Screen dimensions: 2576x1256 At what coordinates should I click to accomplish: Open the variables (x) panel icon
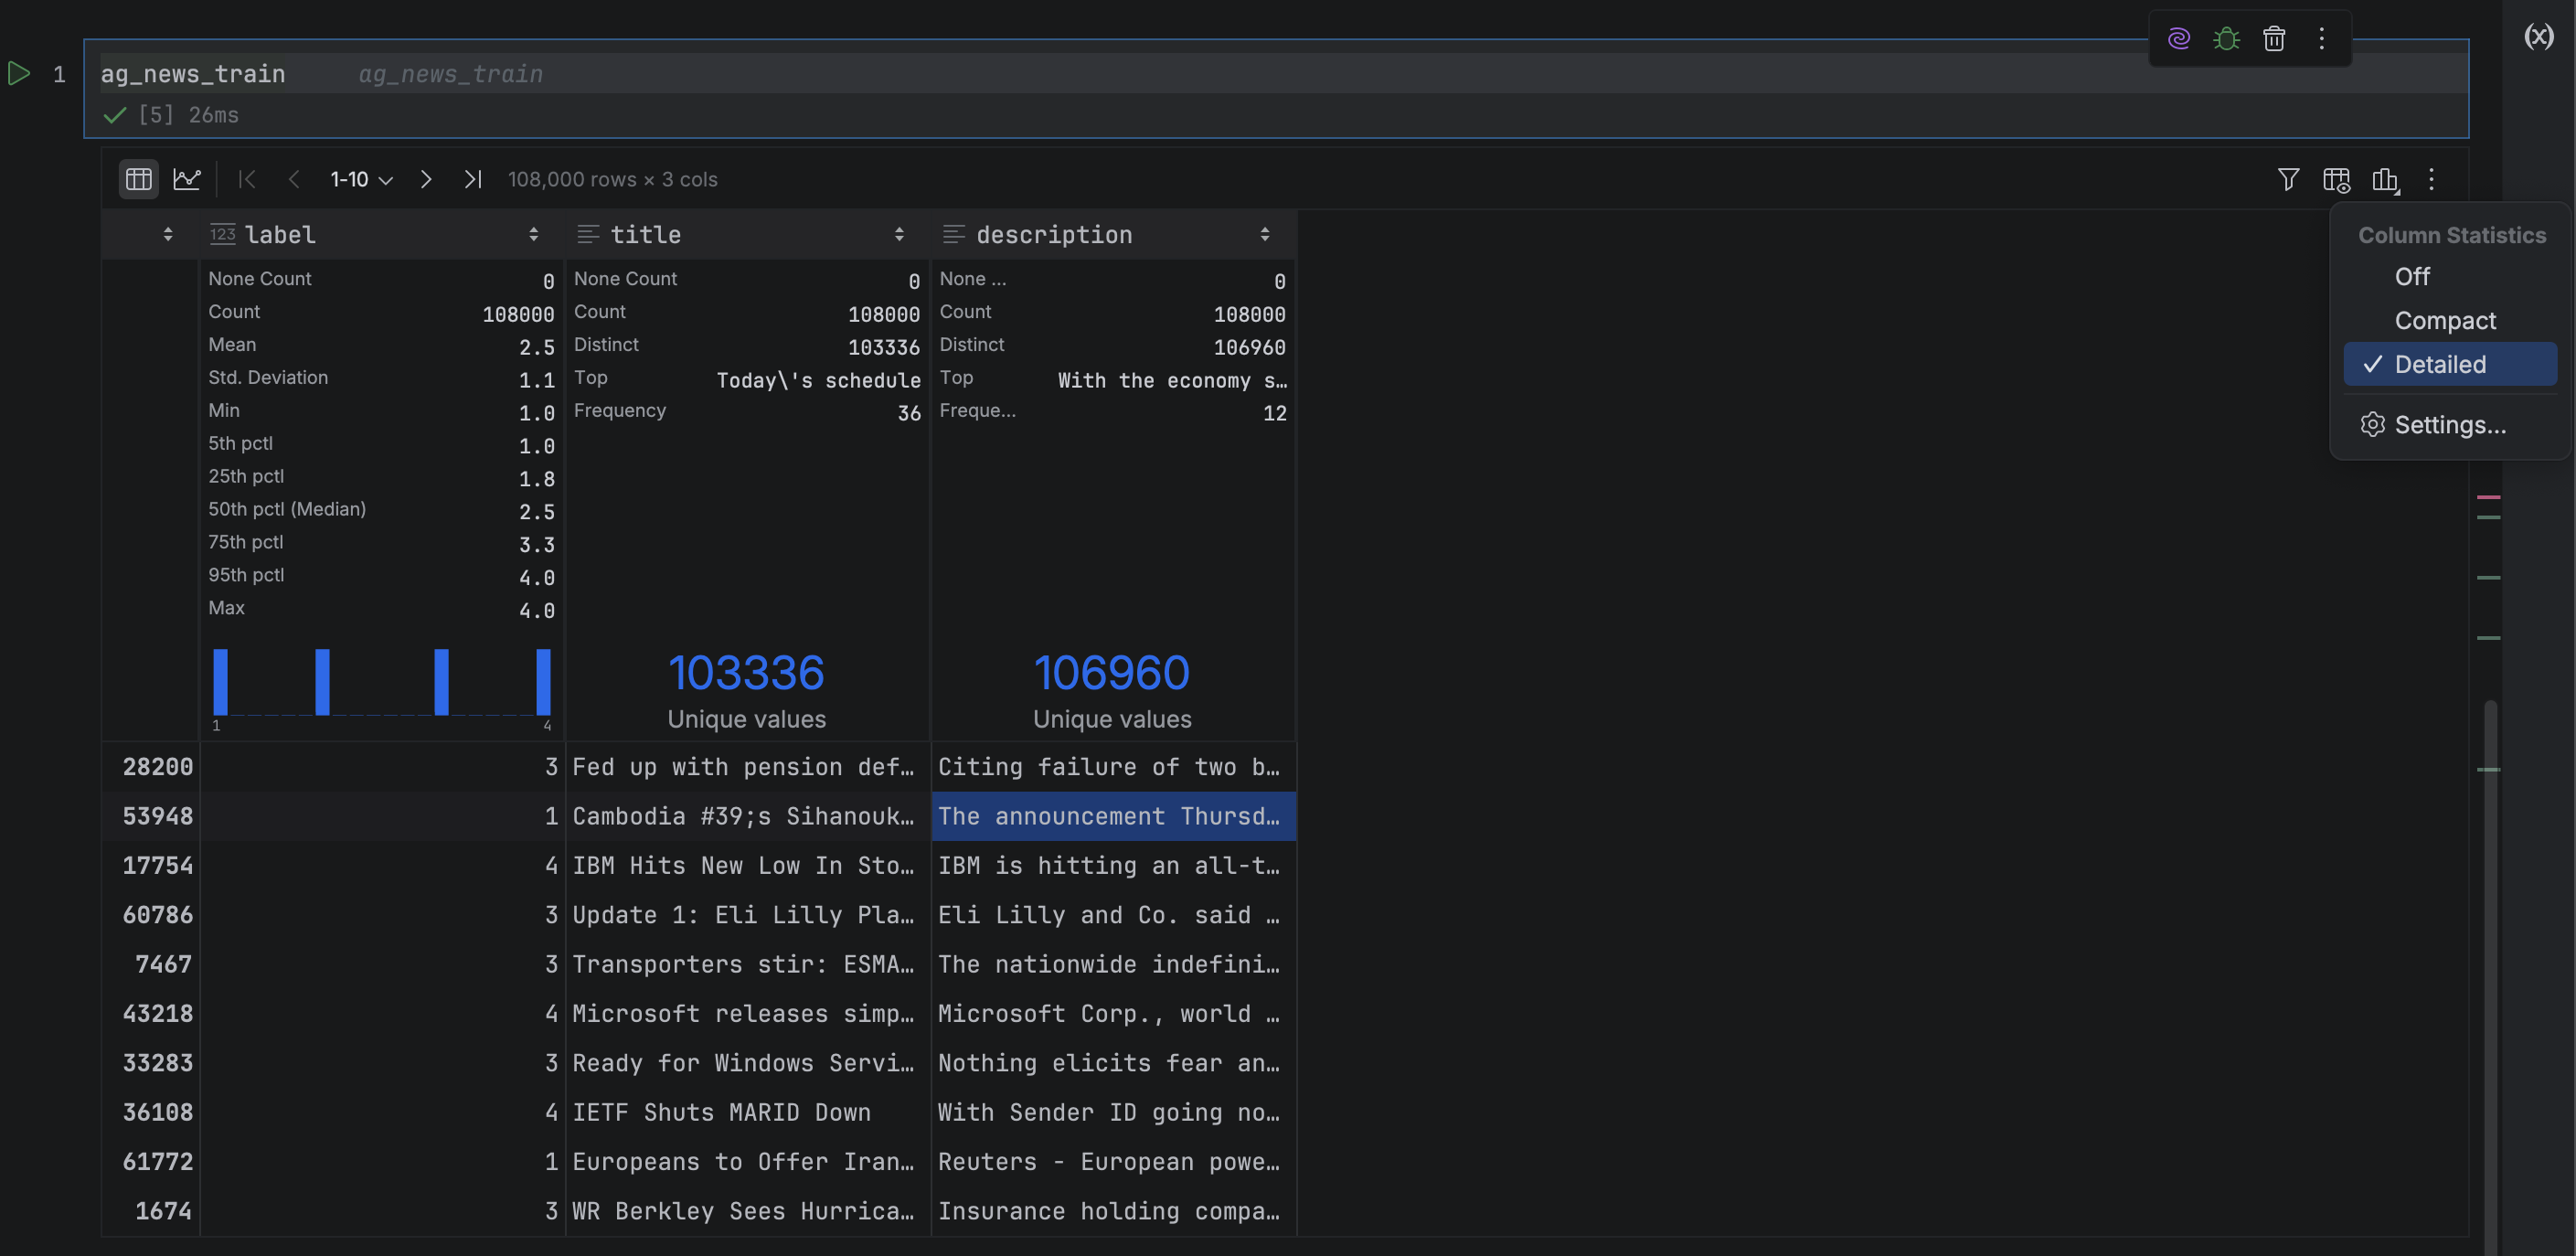pos(2538,37)
